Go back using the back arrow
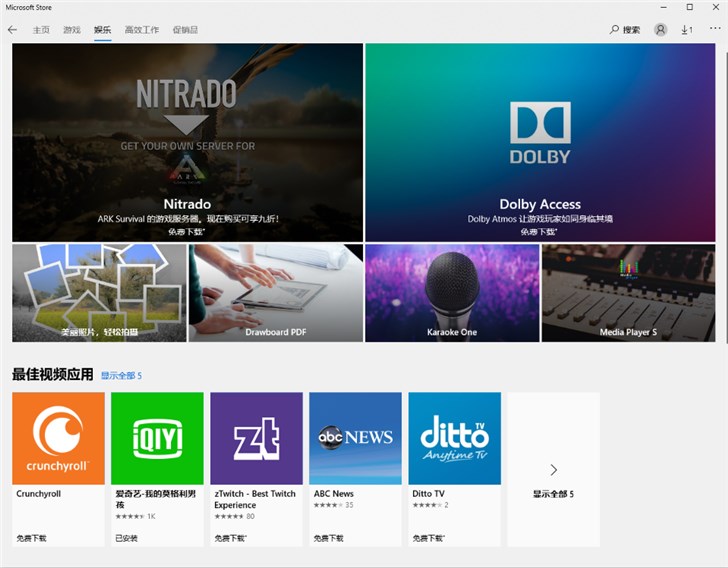The image size is (728, 568). click(13, 30)
